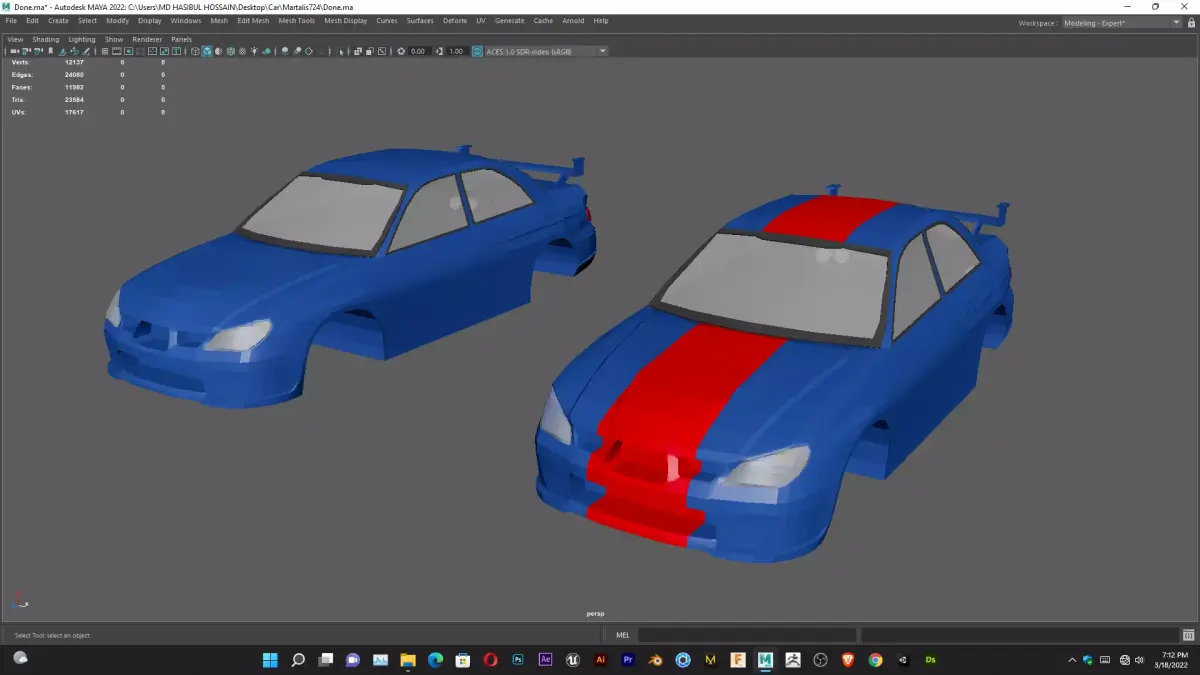Open the panel Lighting menu
This screenshot has height=675, width=1200.
(x=82, y=40)
